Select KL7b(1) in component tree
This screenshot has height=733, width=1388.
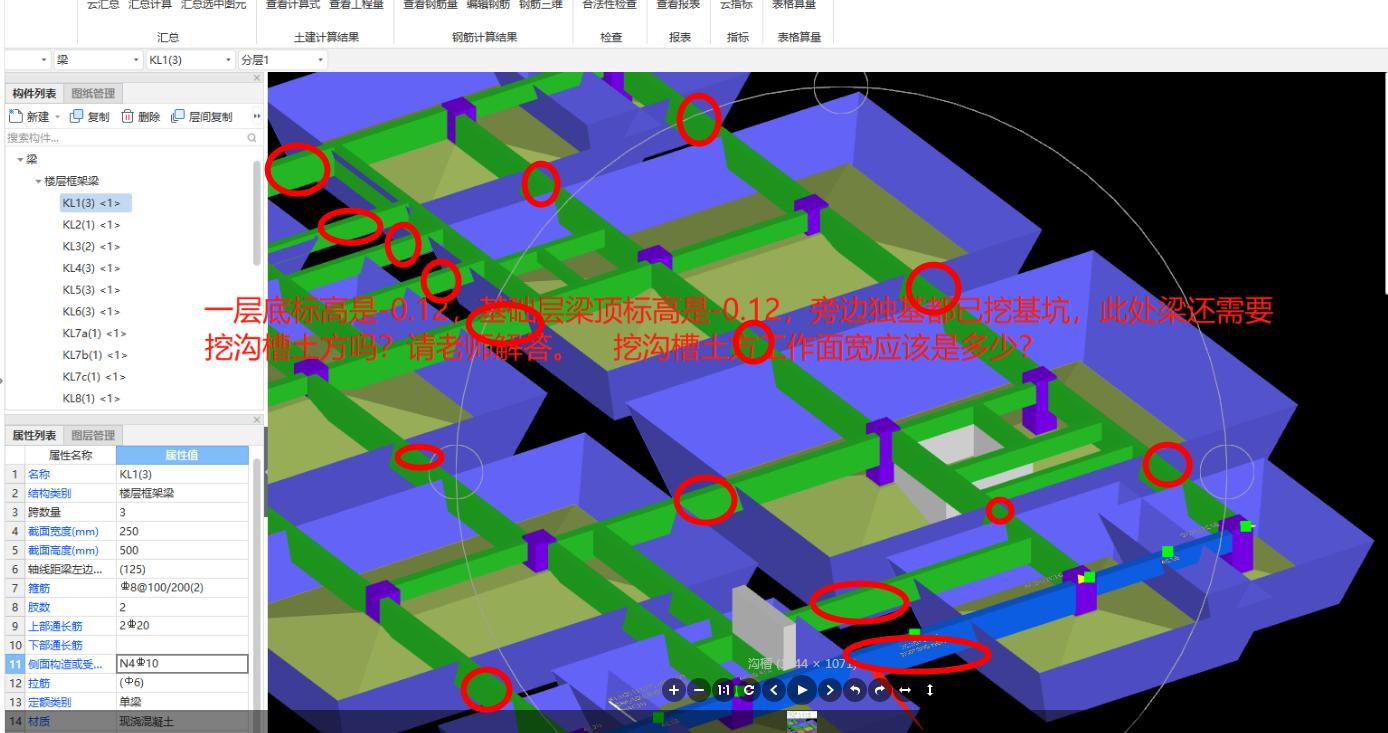(95, 355)
